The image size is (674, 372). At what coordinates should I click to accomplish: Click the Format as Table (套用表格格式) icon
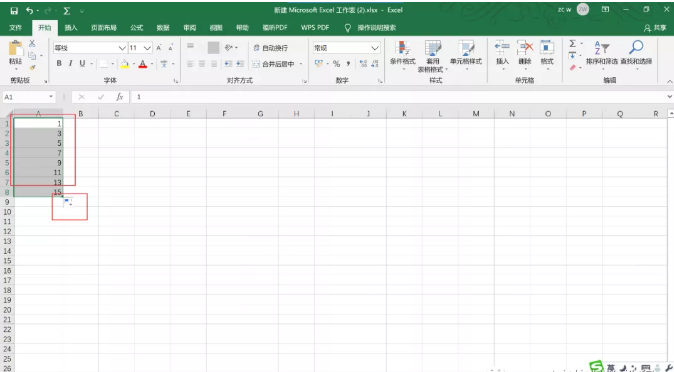click(x=433, y=48)
